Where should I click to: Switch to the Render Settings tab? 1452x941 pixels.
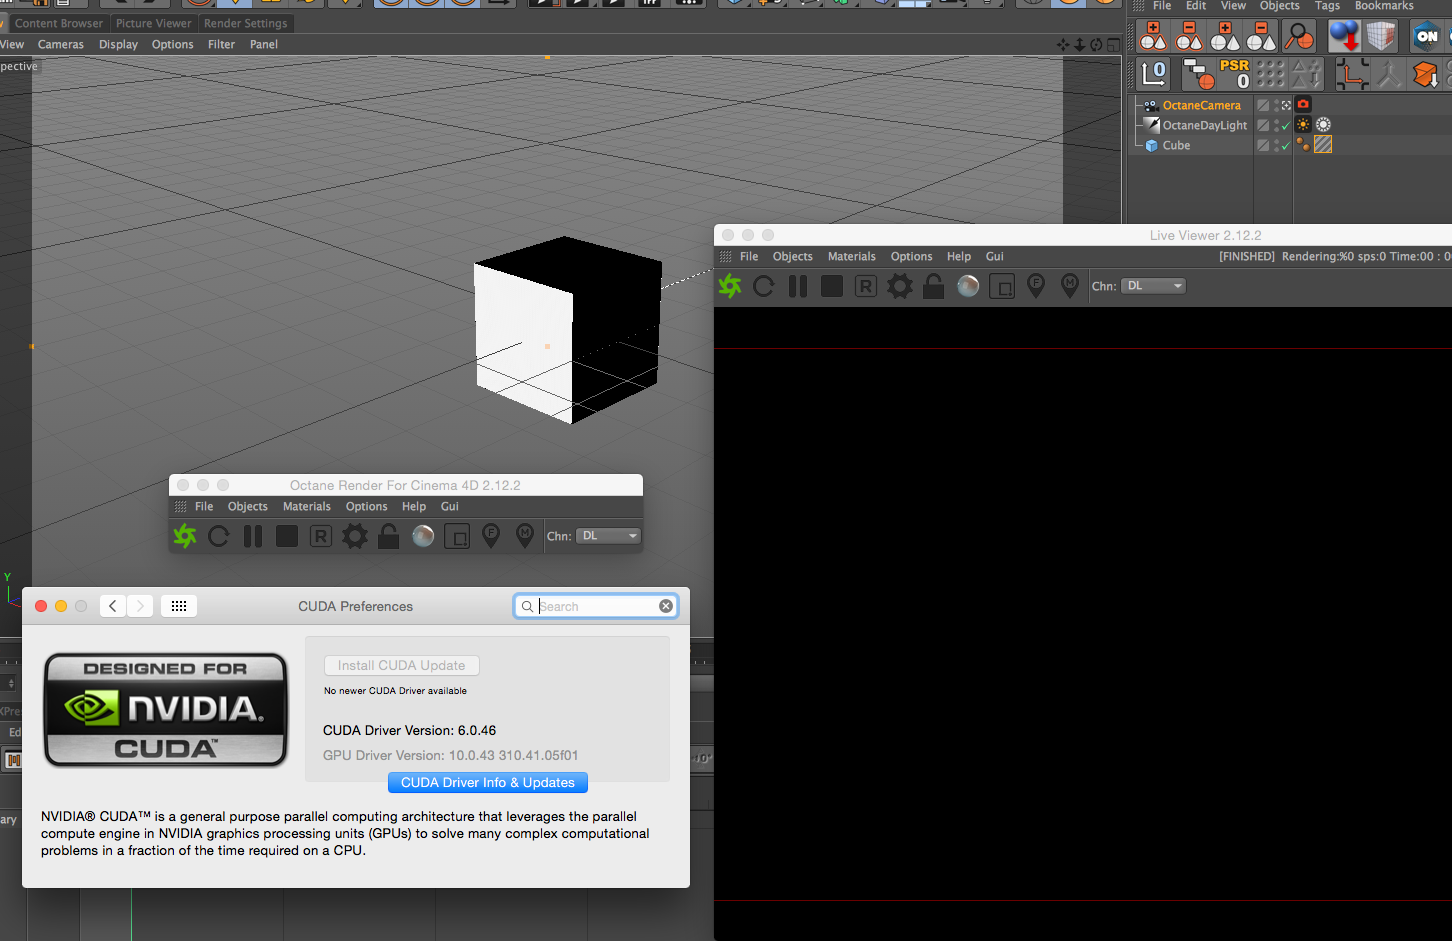click(x=245, y=23)
